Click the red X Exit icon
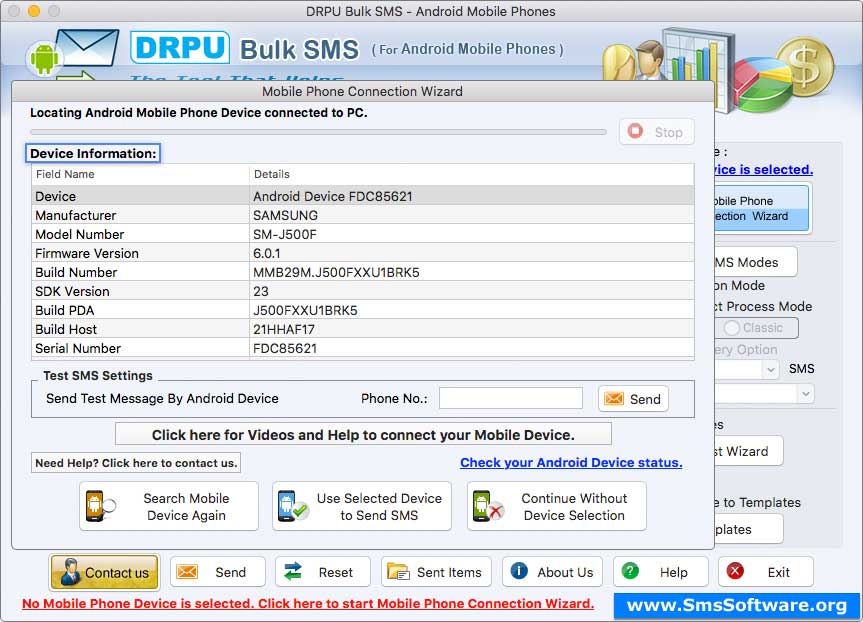Image resolution: width=863 pixels, height=622 pixels. pyautogui.click(x=735, y=571)
